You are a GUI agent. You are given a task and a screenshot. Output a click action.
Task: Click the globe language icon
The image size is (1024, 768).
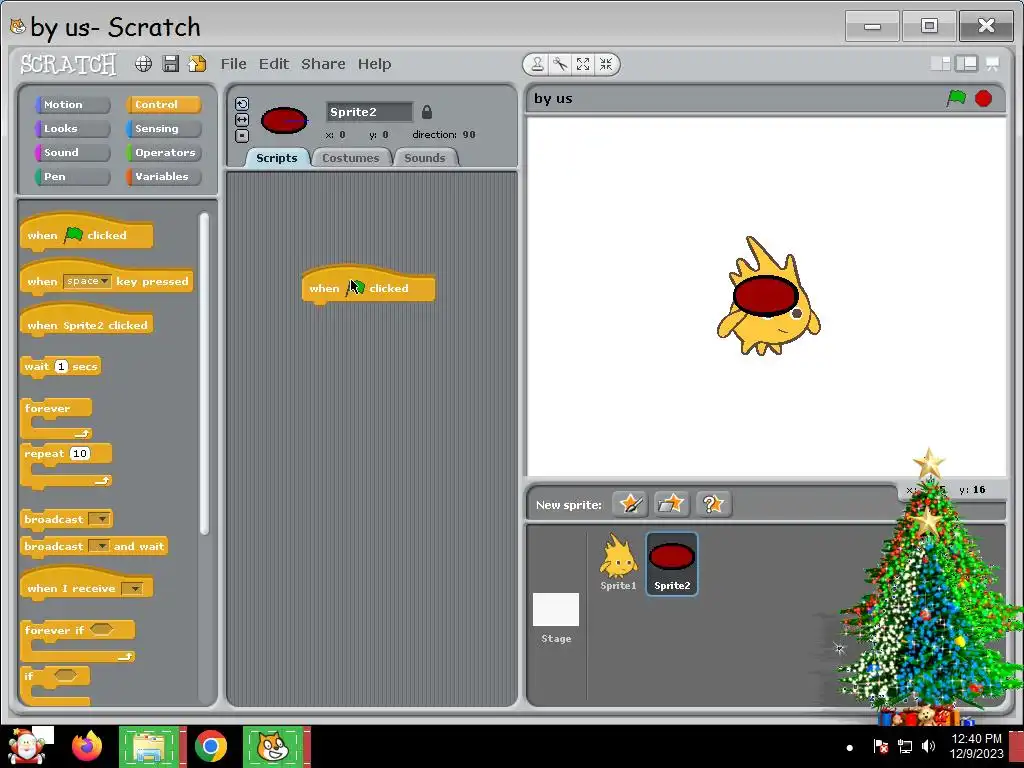point(143,63)
